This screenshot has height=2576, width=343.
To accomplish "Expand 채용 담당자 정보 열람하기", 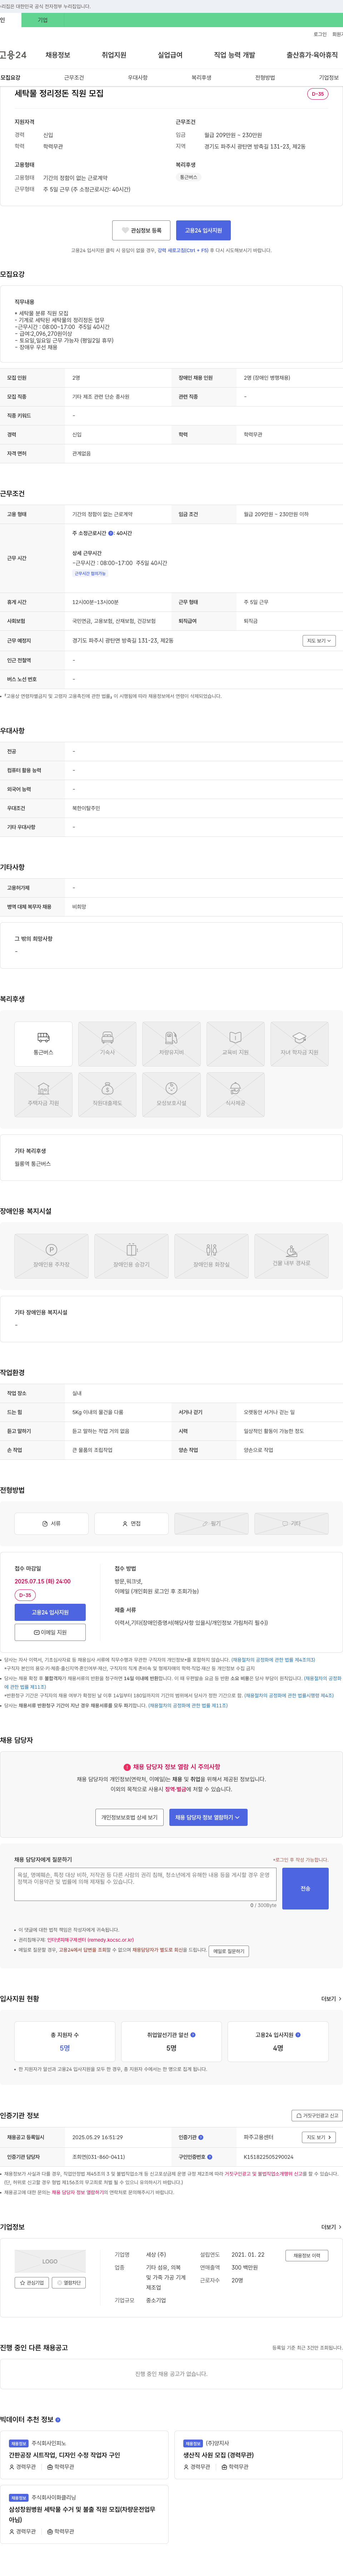I will 208,1817.
